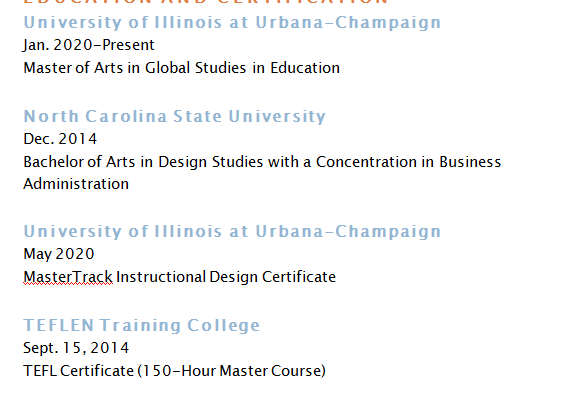
Task: Place cursor in the word Administration
Action: click(76, 184)
